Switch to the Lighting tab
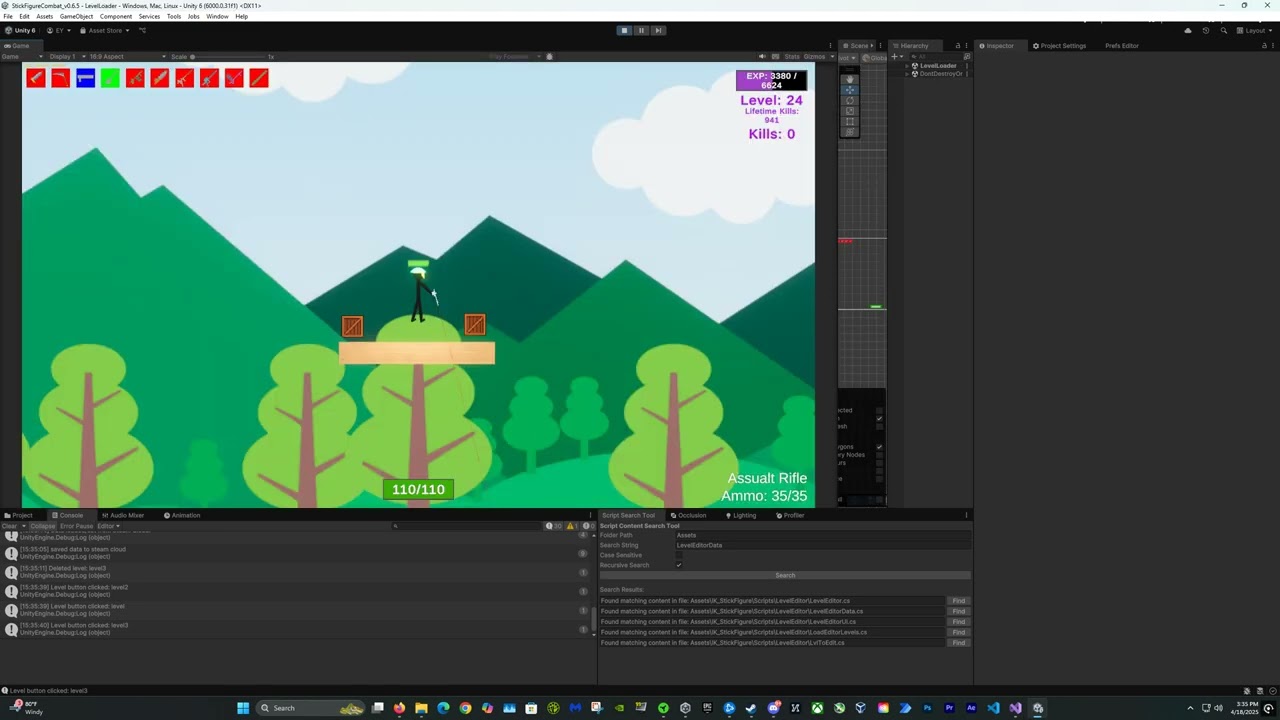The height and width of the screenshot is (720, 1280). (741, 515)
